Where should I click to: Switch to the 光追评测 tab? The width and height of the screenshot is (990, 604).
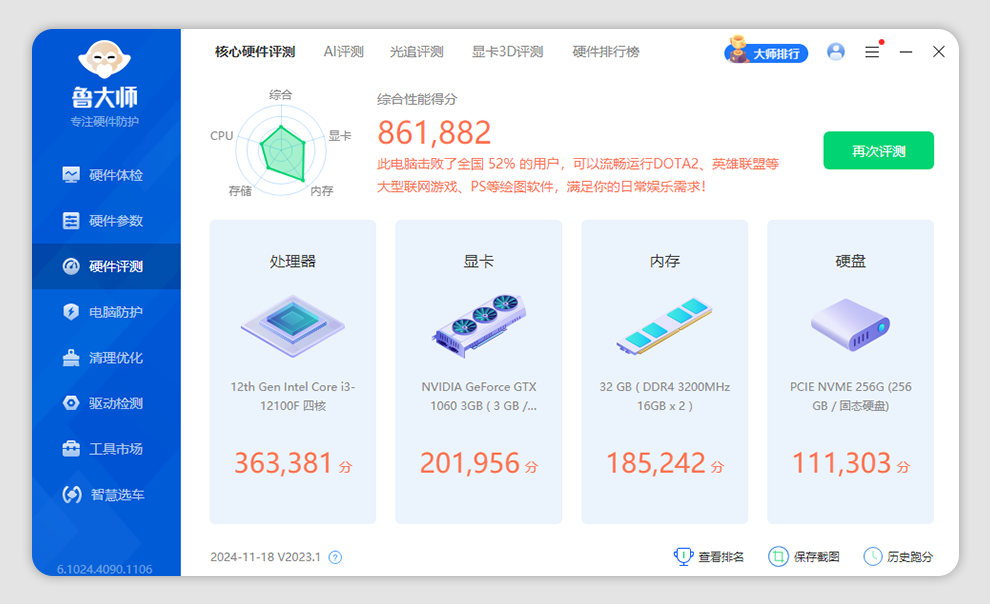click(416, 52)
